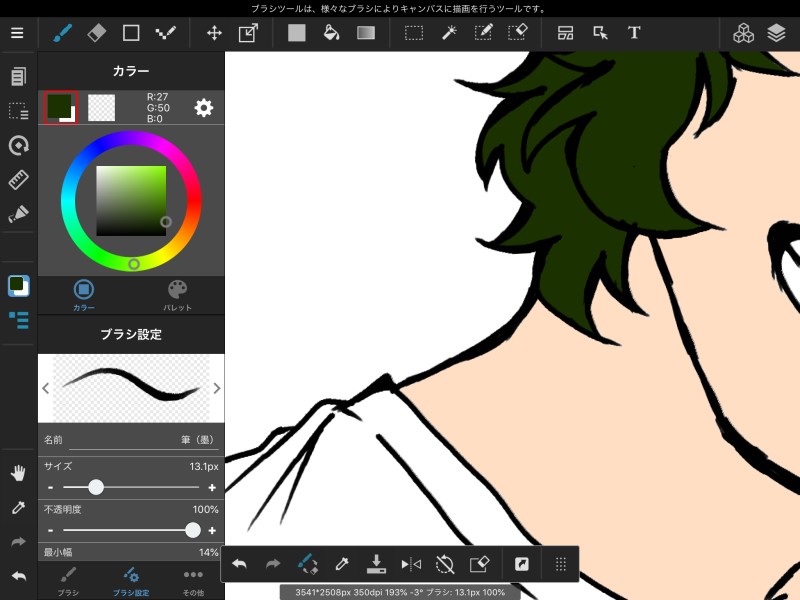Select the Hand pan tool

pyautogui.click(x=18, y=473)
